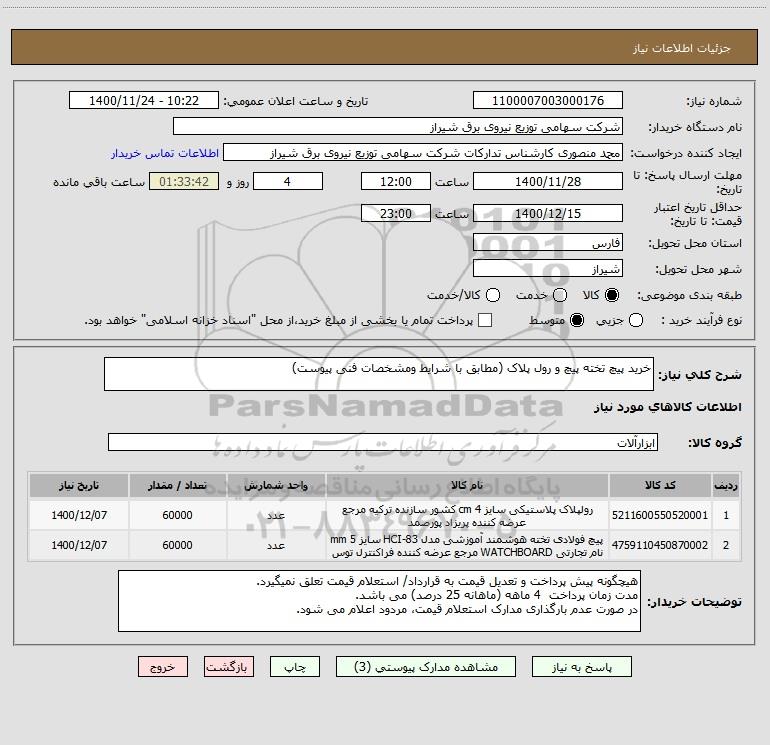Click the validity time field 23:00
Screen dimensions: 770x745
point(396,213)
